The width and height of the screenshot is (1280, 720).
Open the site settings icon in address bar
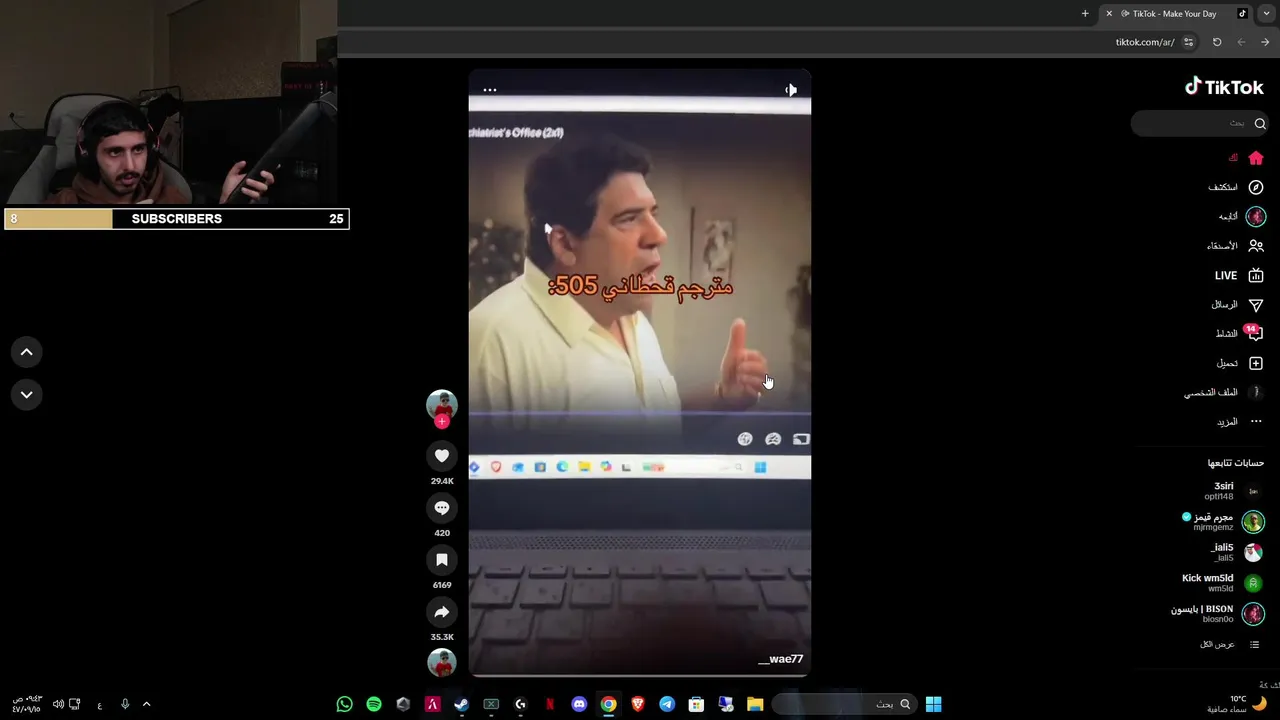coord(1188,42)
